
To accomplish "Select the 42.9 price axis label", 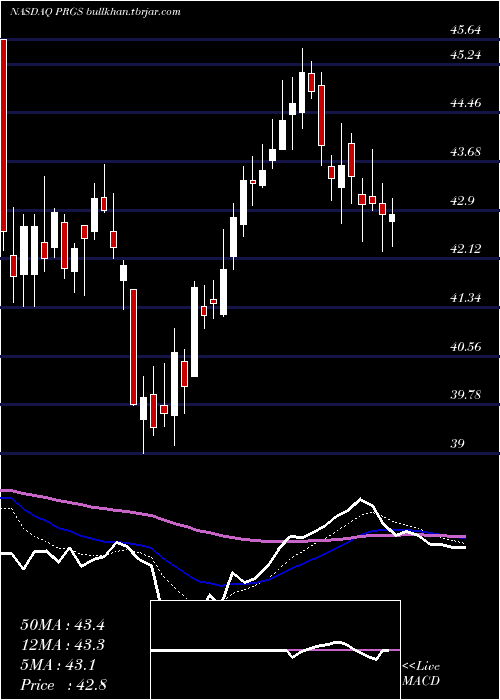I will click(462, 200).
